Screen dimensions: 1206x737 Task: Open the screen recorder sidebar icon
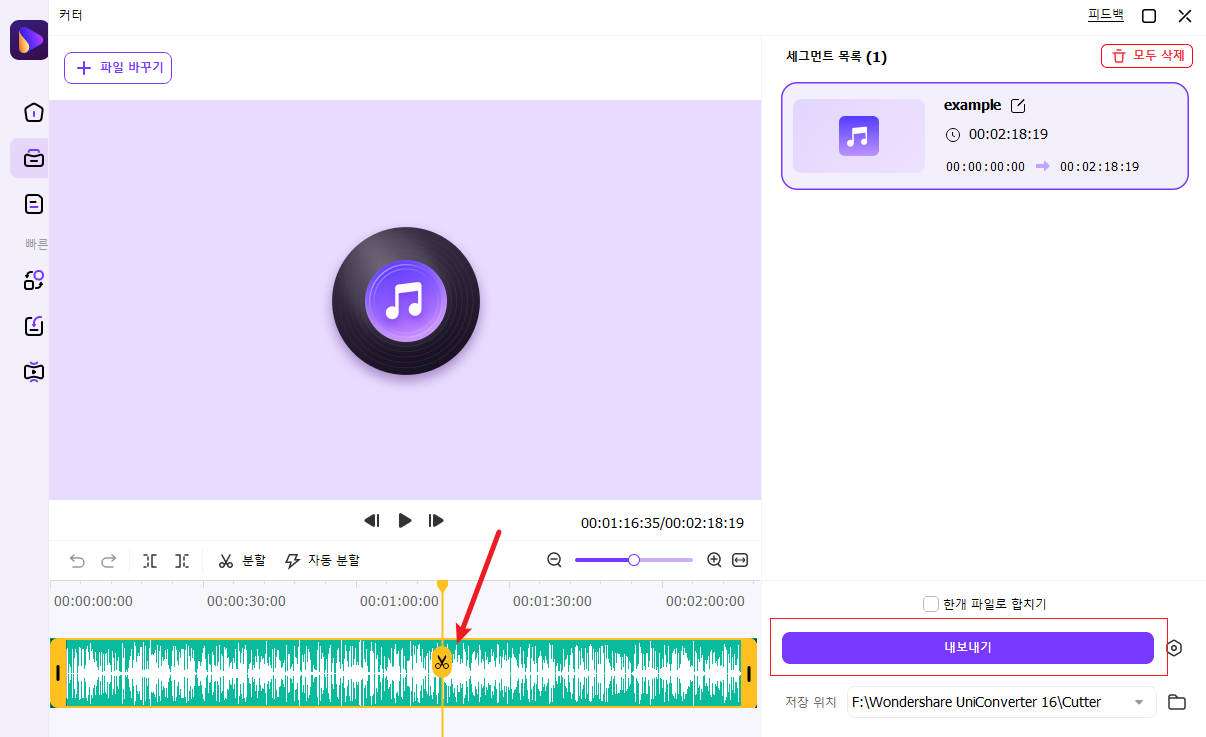point(34,372)
